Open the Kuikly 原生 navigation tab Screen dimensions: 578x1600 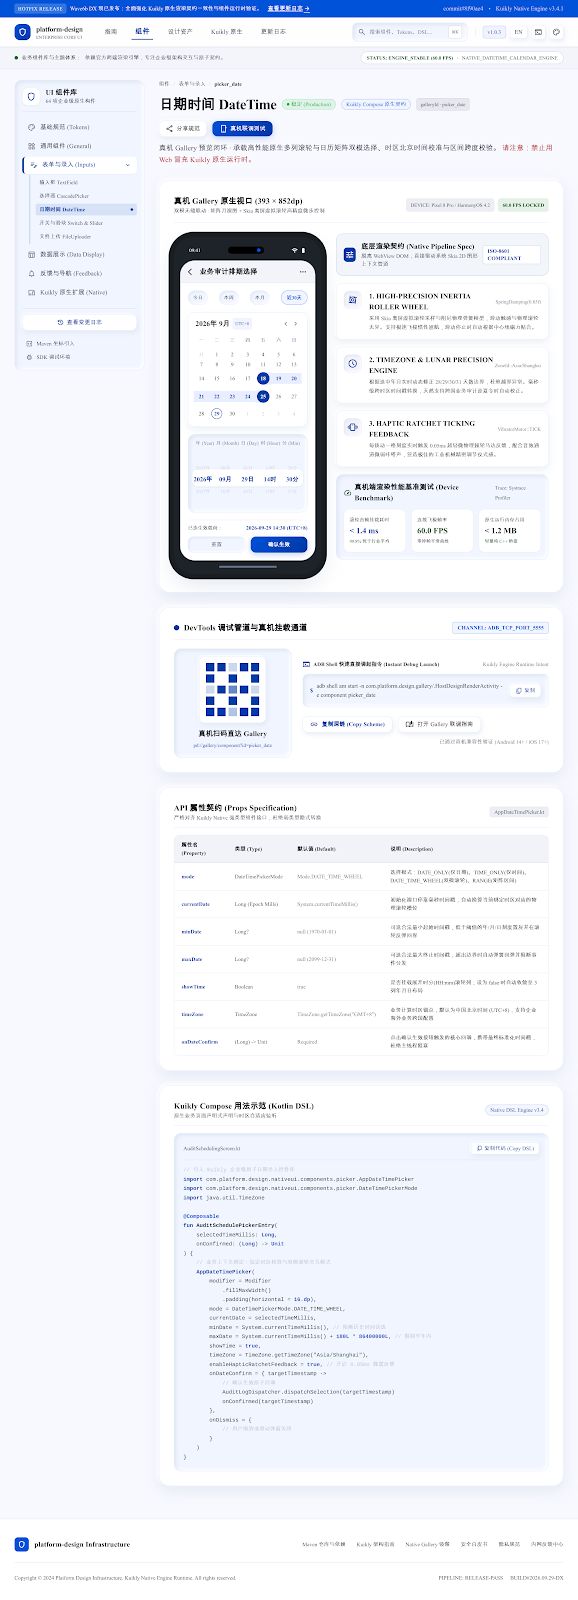point(226,32)
